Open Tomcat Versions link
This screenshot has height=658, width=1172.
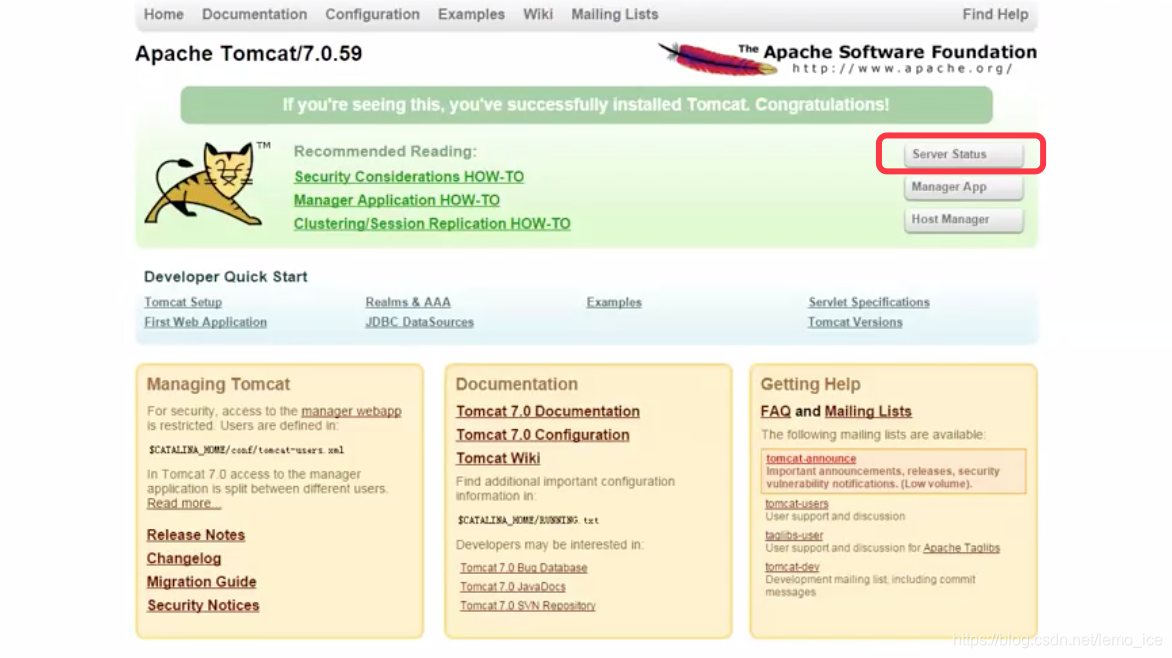coord(855,322)
